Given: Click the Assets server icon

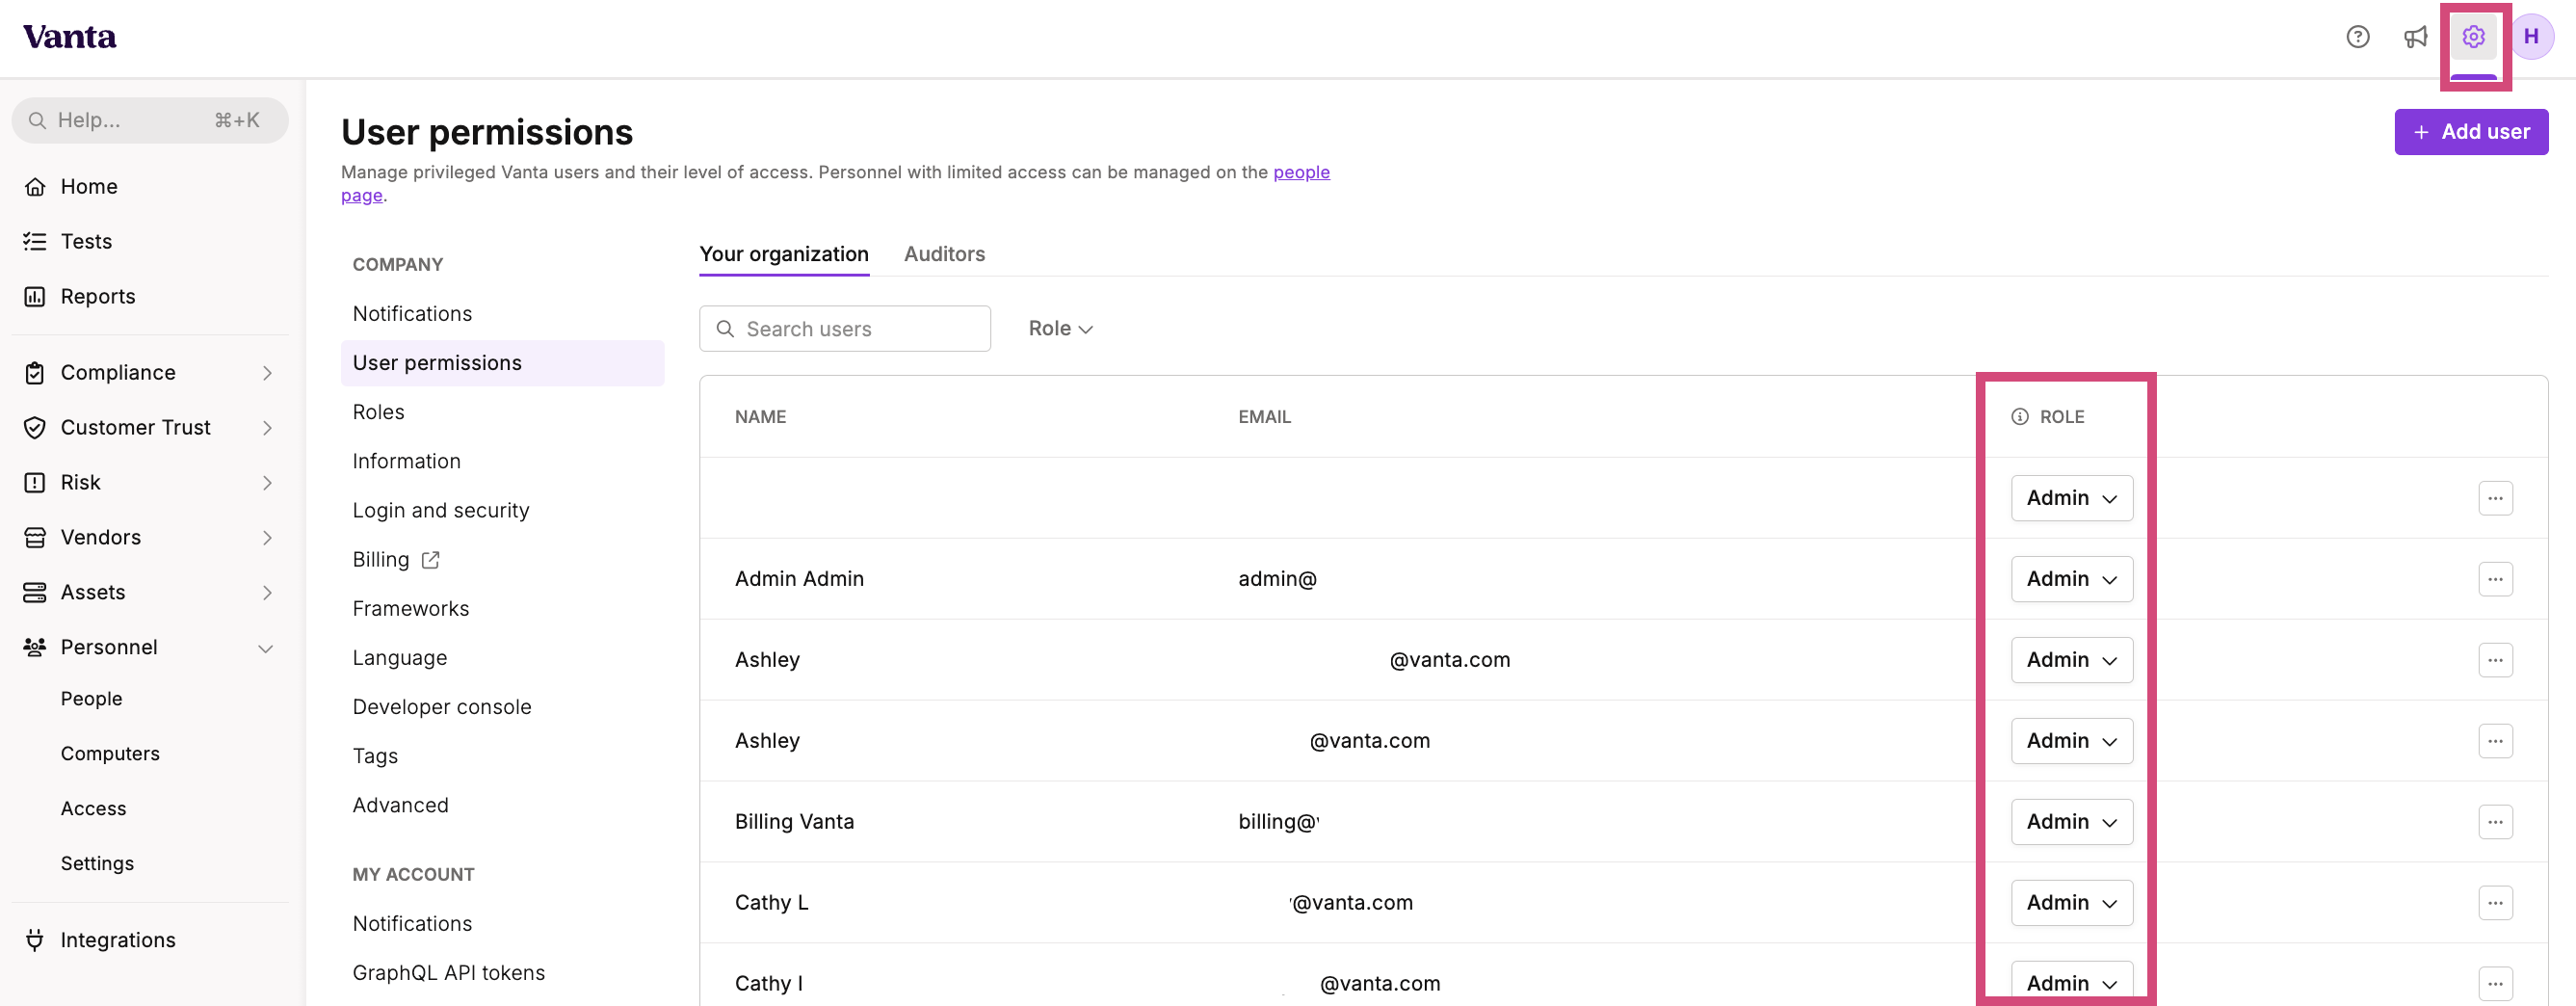Looking at the screenshot, I should click(x=35, y=593).
